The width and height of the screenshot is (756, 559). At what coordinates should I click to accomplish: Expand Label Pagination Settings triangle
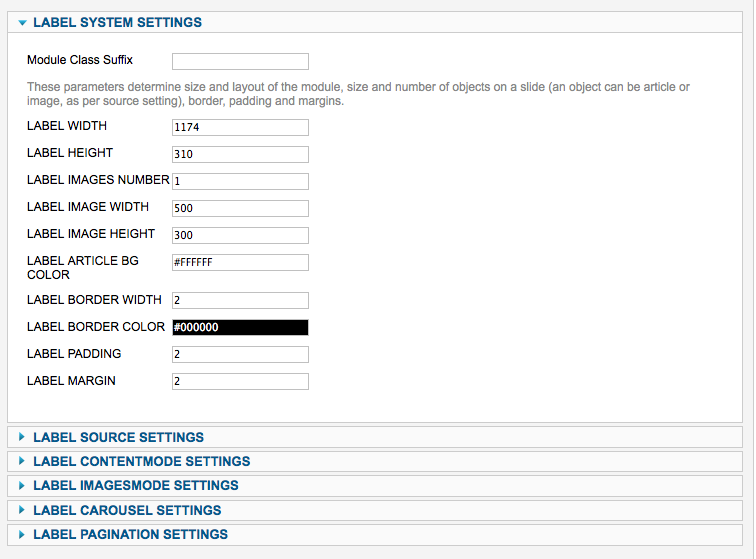pyautogui.click(x=22, y=534)
